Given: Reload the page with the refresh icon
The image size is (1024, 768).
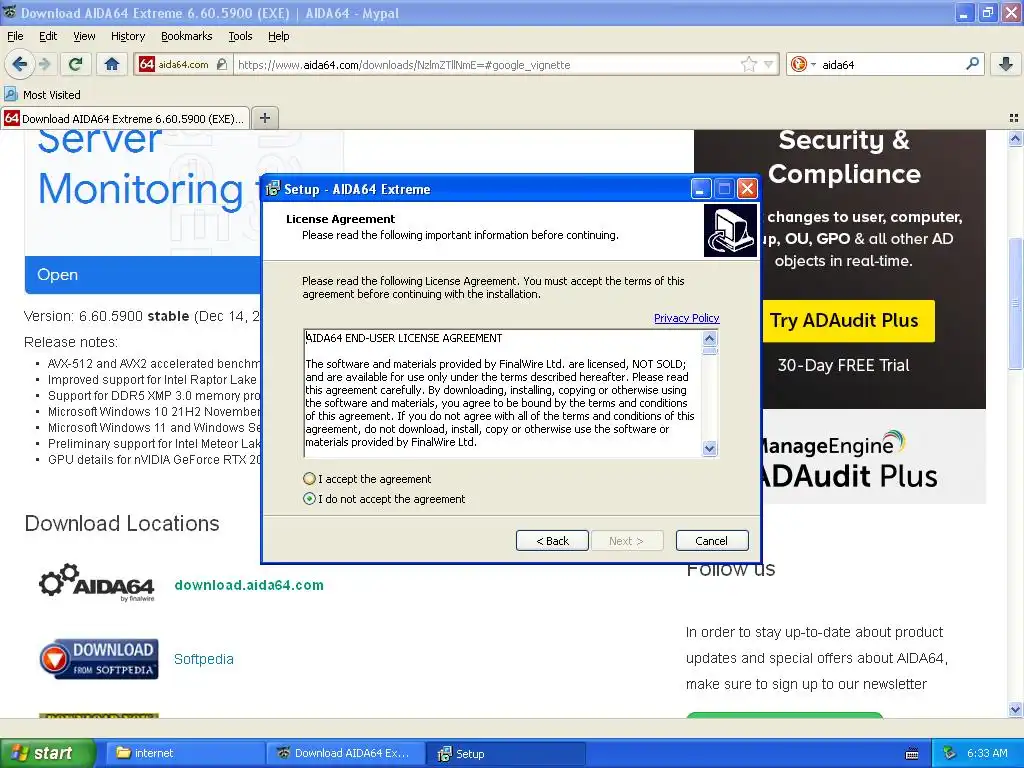Looking at the screenshot, I should (75, 64).
